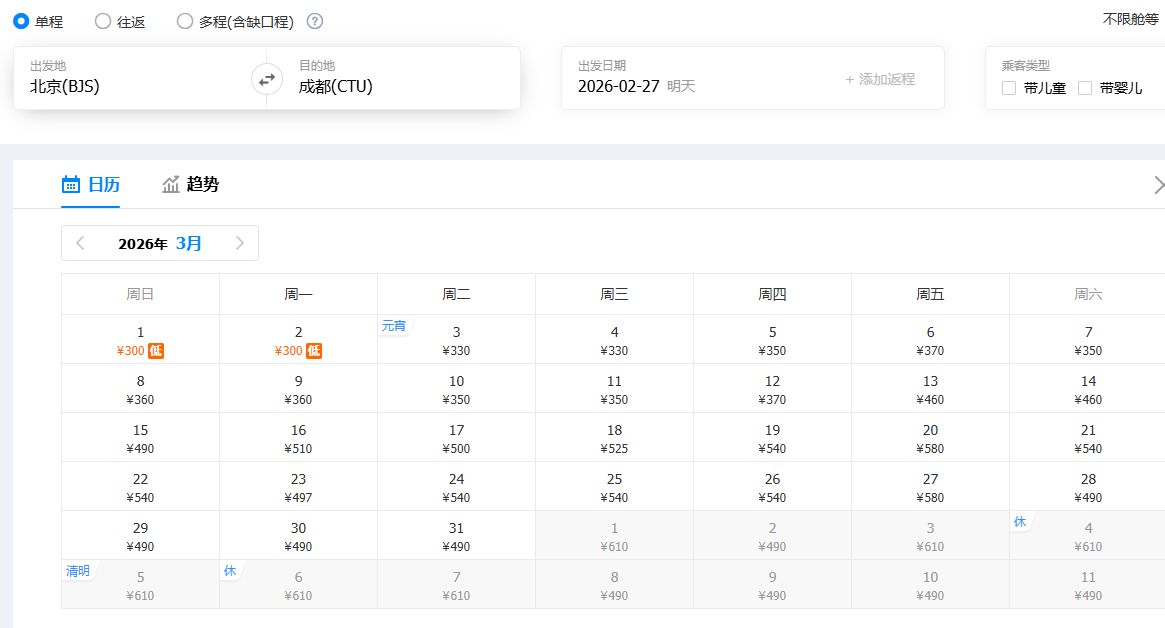Click 添加返程 to add return trip
Viewport: 1165px width, 628px height.
pyautogui.click(x=880, y=79)
